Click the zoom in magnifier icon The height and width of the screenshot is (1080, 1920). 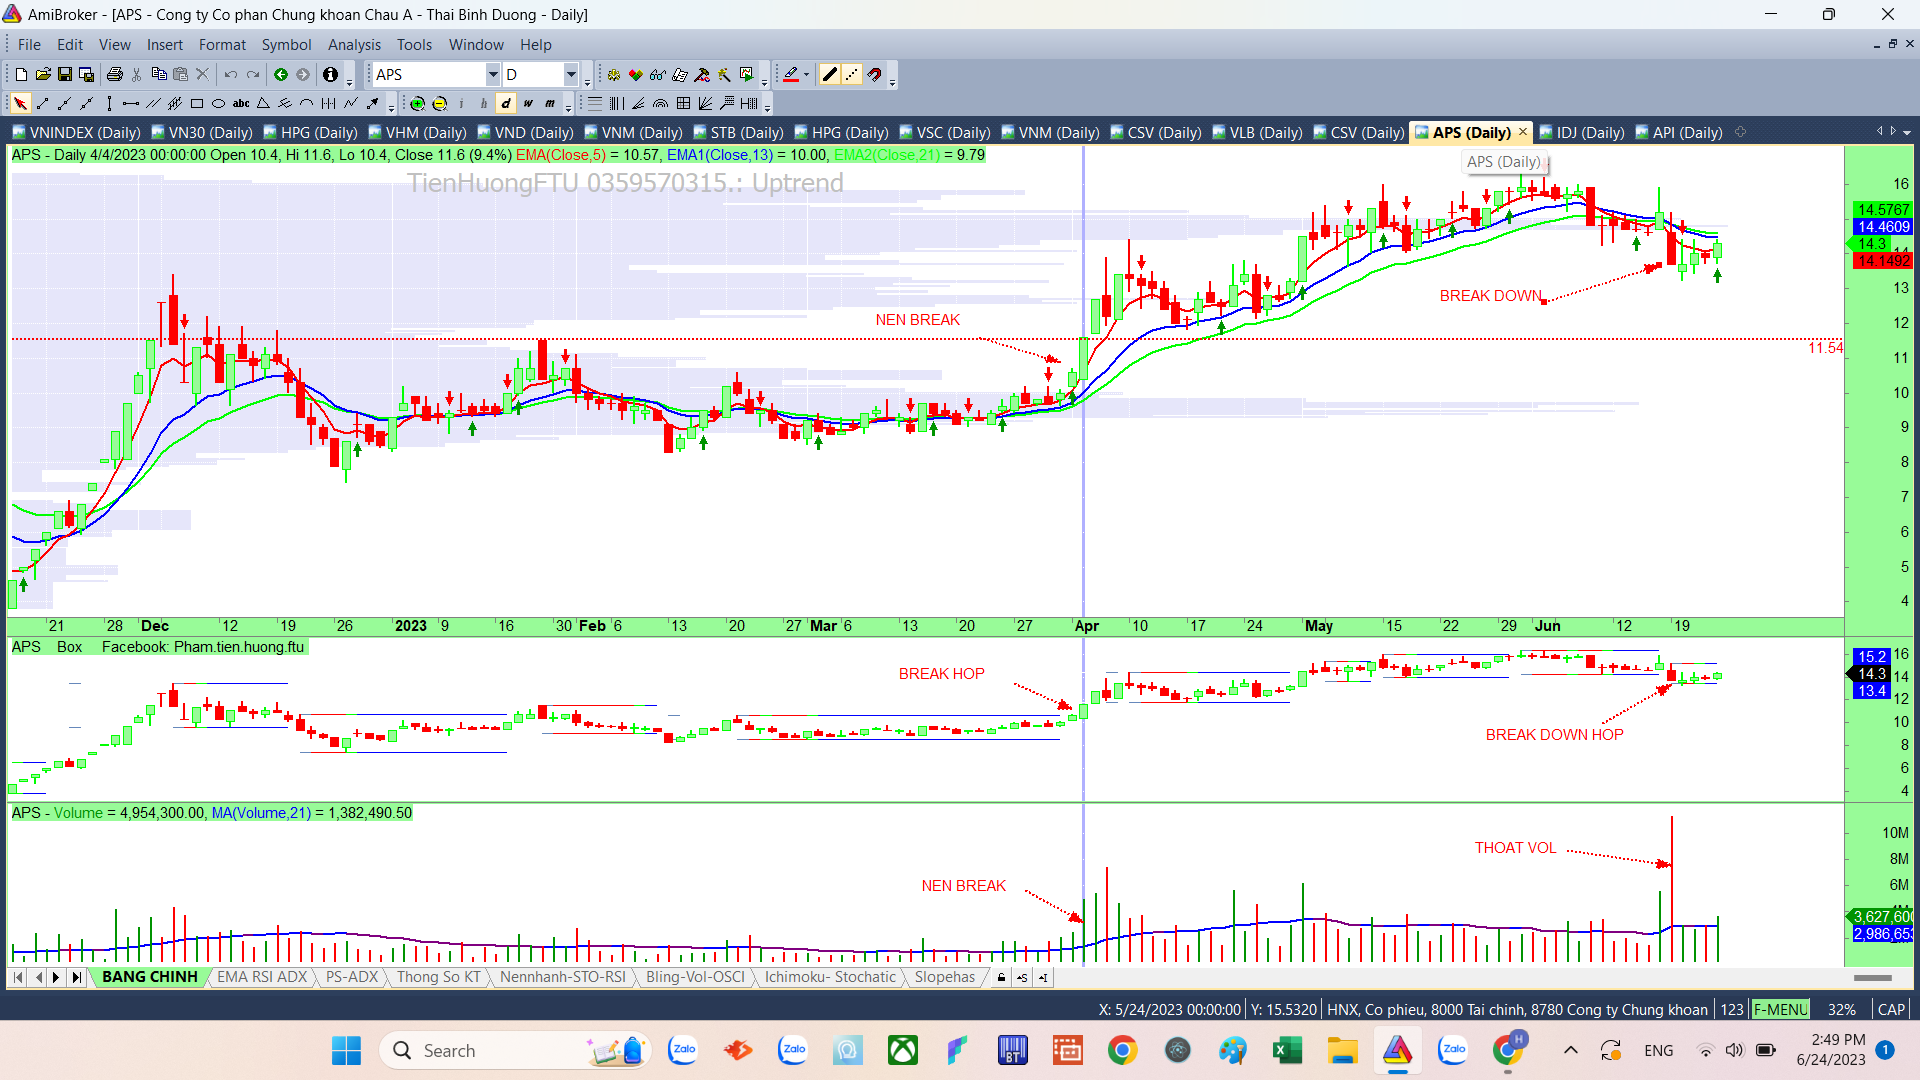click(x=418, y=103)
